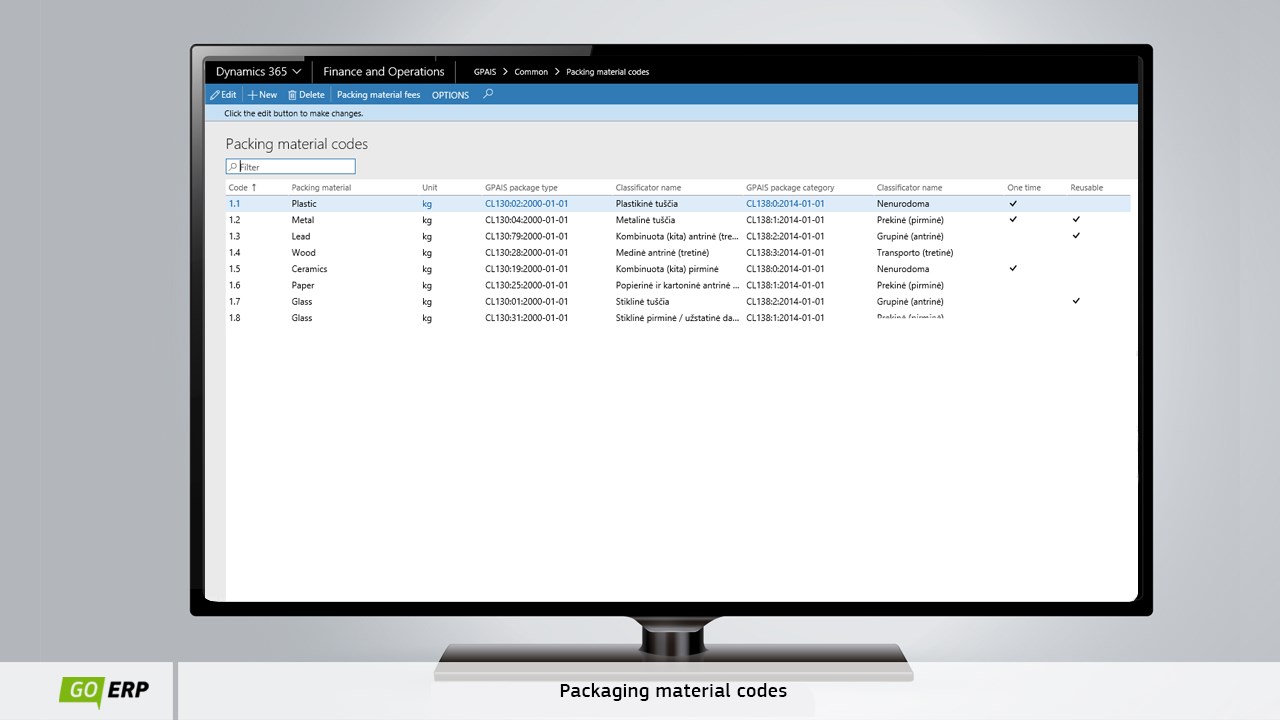
Task: Select code 1.7 cell
Action: point(235,302)
